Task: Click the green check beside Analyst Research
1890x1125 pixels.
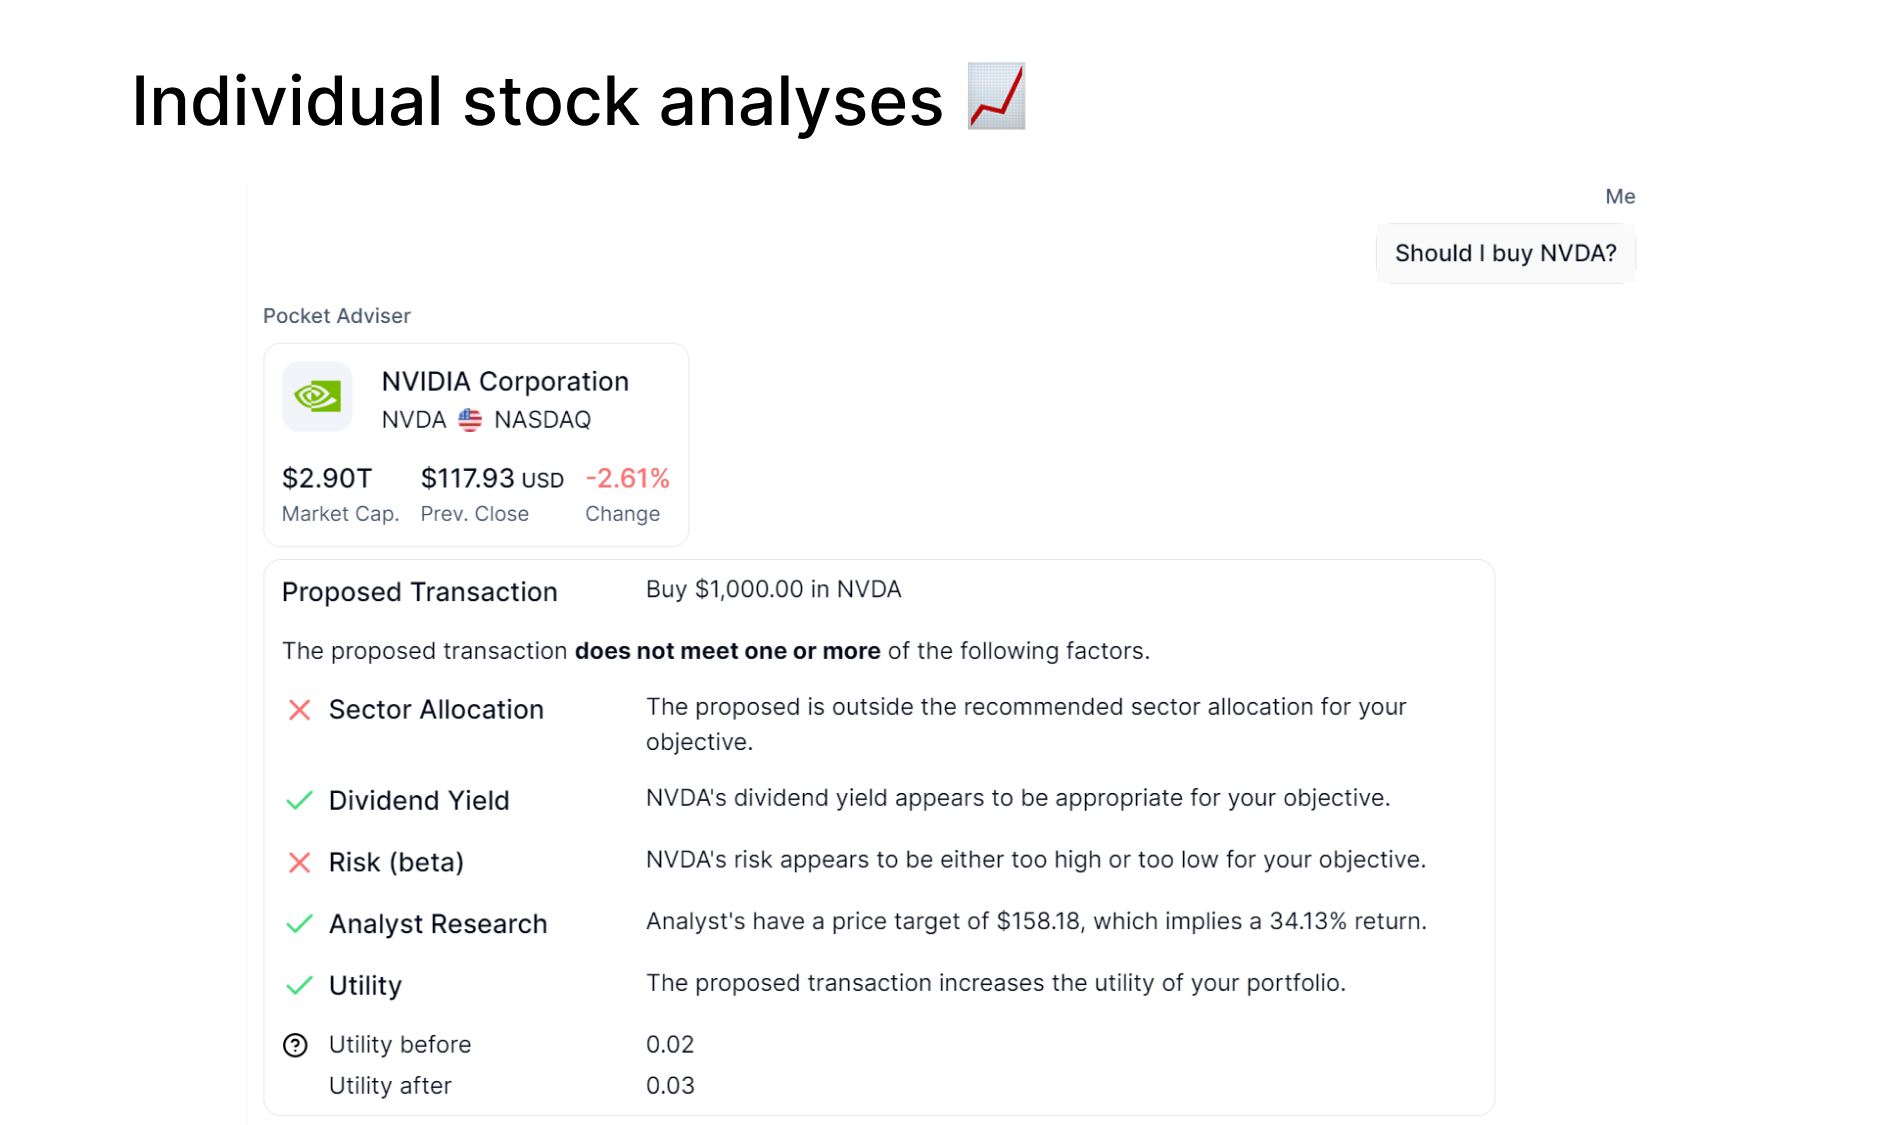Action: (299, 924)
